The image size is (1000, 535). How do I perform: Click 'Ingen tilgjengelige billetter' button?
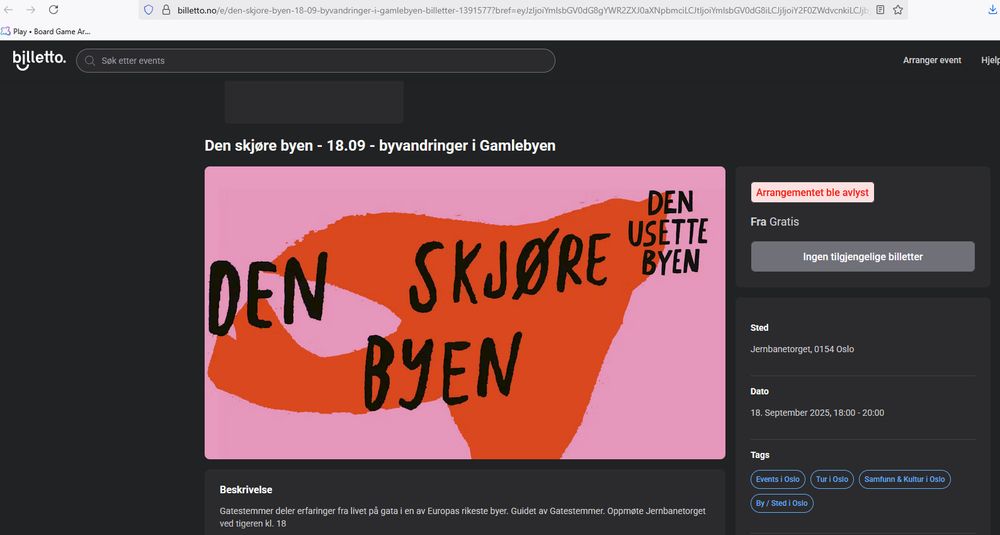click(x=863, y=256)
